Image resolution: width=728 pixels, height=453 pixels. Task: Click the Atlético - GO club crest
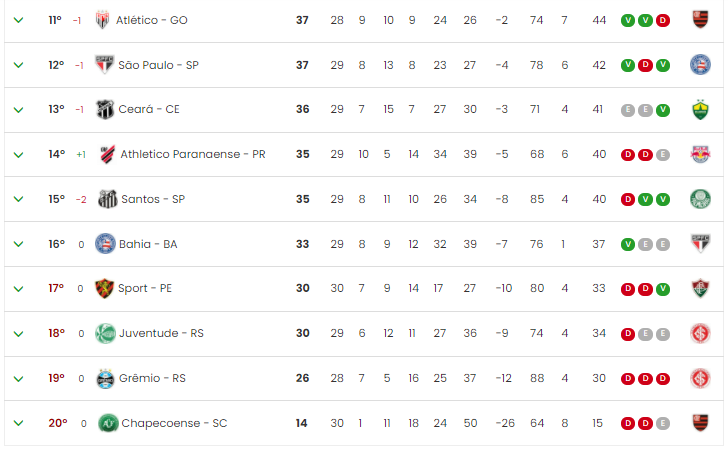pyautogui.click(x=102, y=20)
